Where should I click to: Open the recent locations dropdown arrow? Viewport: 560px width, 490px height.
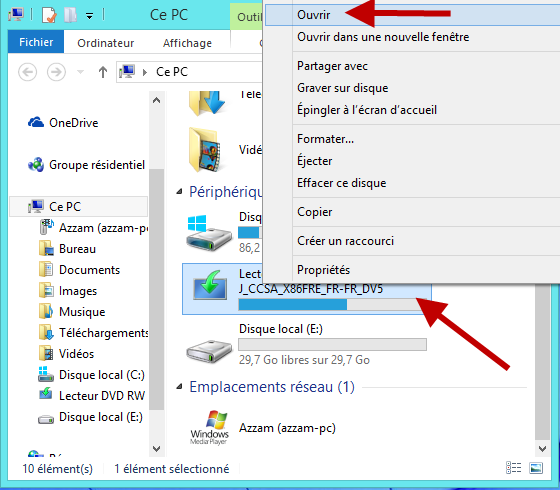point(81,72)
